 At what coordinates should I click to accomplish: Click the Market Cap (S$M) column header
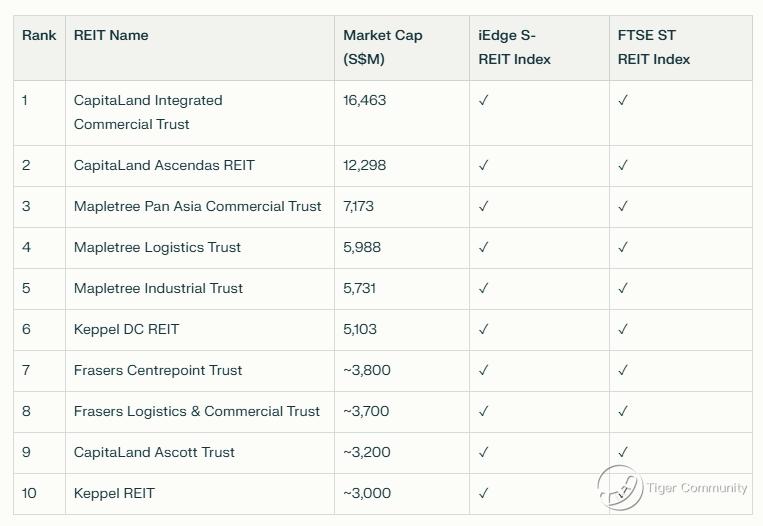pos(382,47)
